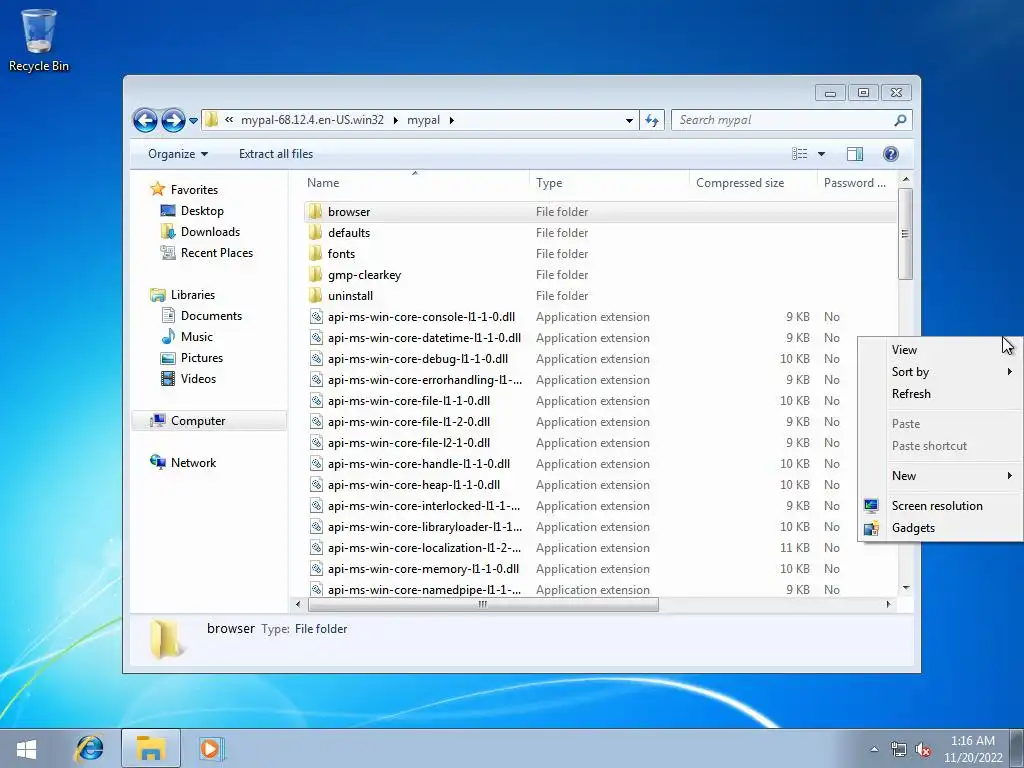The height and width of the screenshot is (768, 1024).
Task: Open Downloads under Favorites
Action: pos(210,232)
